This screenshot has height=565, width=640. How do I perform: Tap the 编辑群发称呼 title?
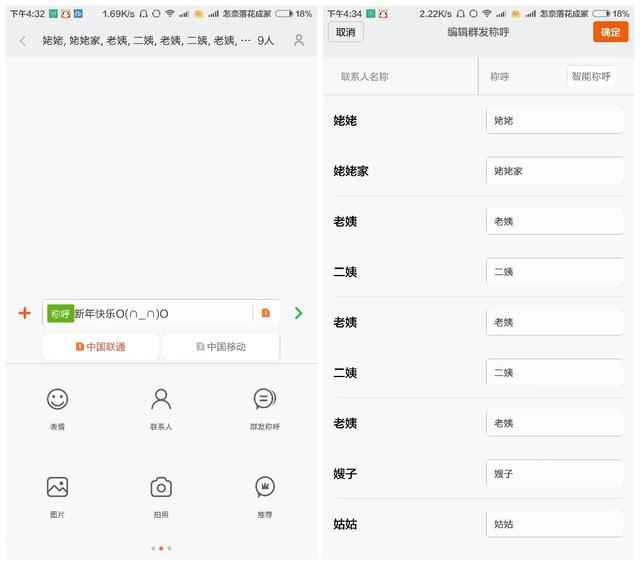pos(478,32)
